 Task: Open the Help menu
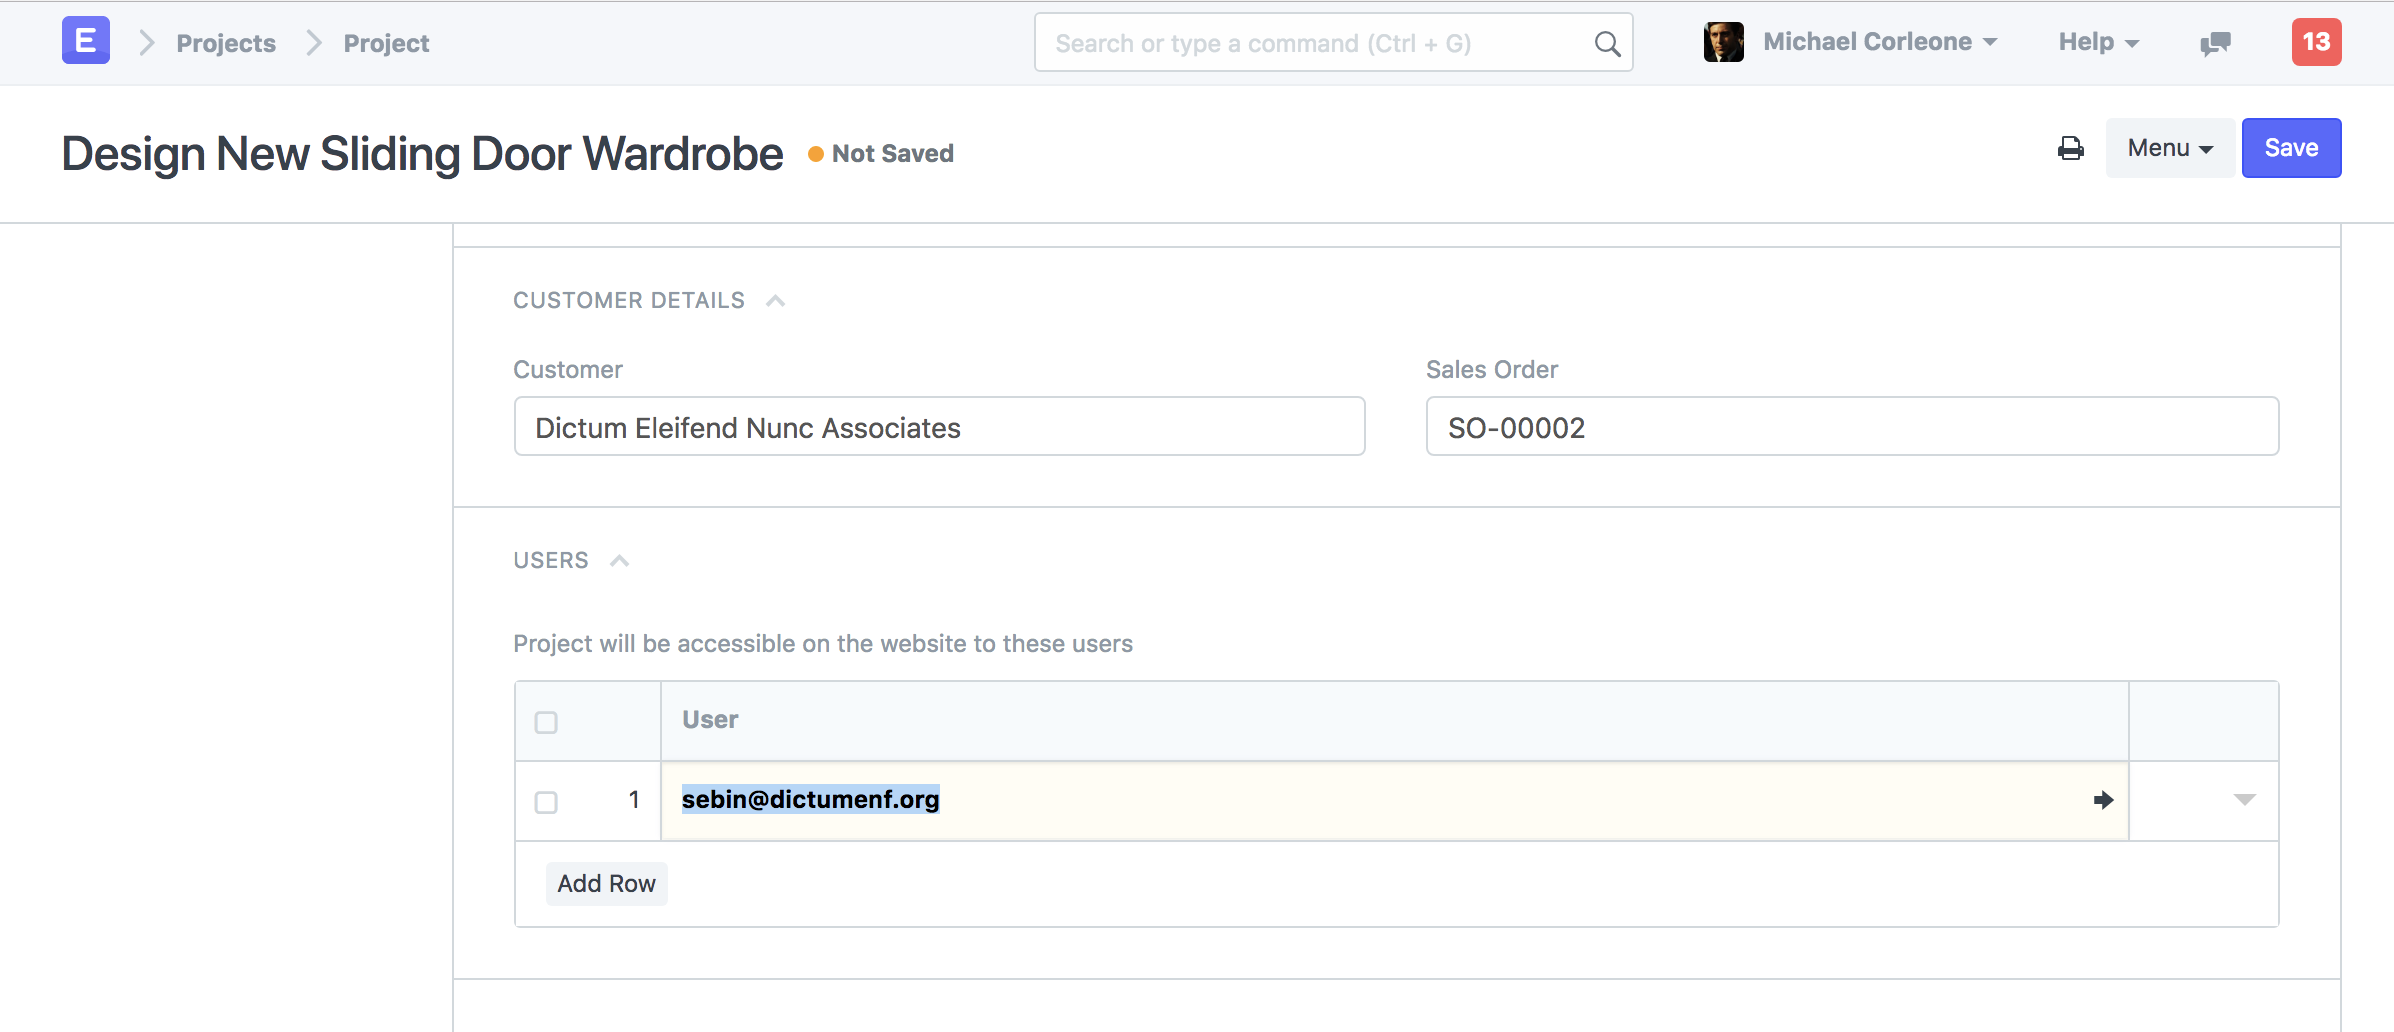[x=2097, y=42]
